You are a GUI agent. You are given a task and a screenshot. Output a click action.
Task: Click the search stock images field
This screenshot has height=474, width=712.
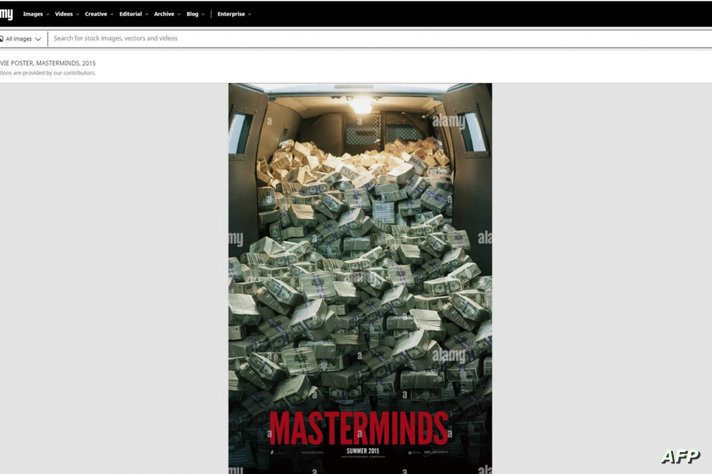381,39
